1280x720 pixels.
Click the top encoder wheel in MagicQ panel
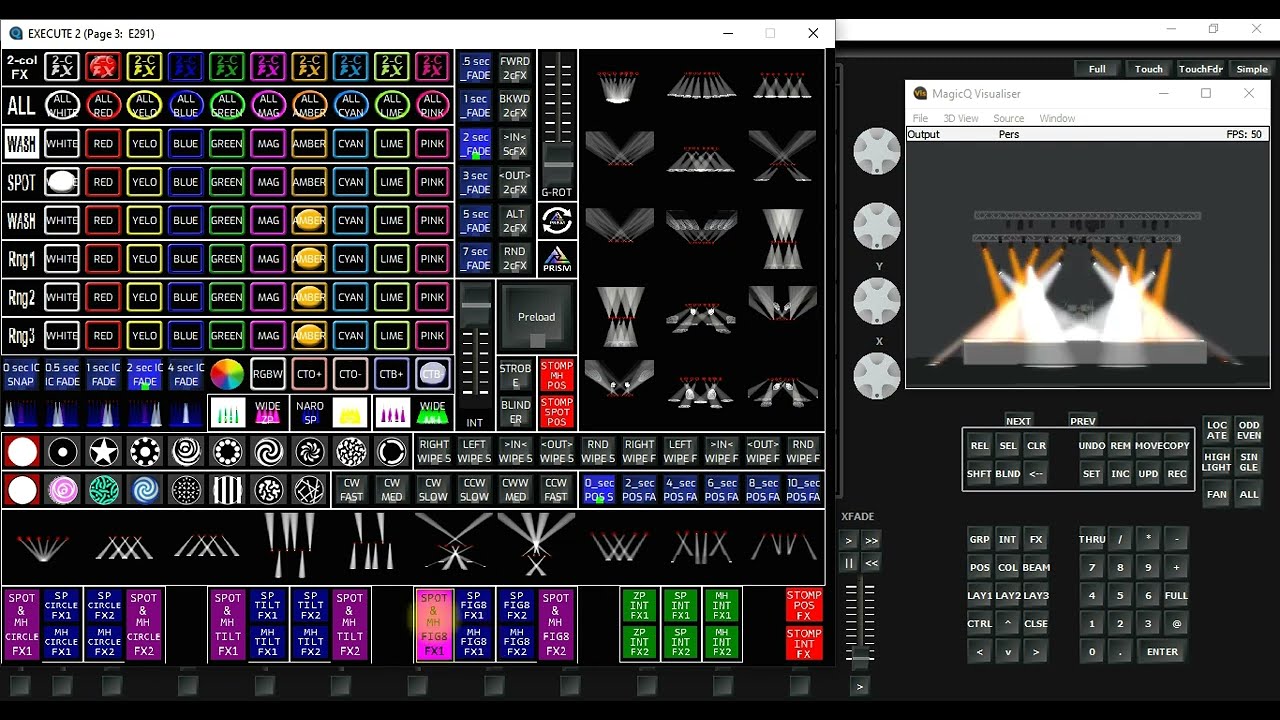click(x=876, y=150)
